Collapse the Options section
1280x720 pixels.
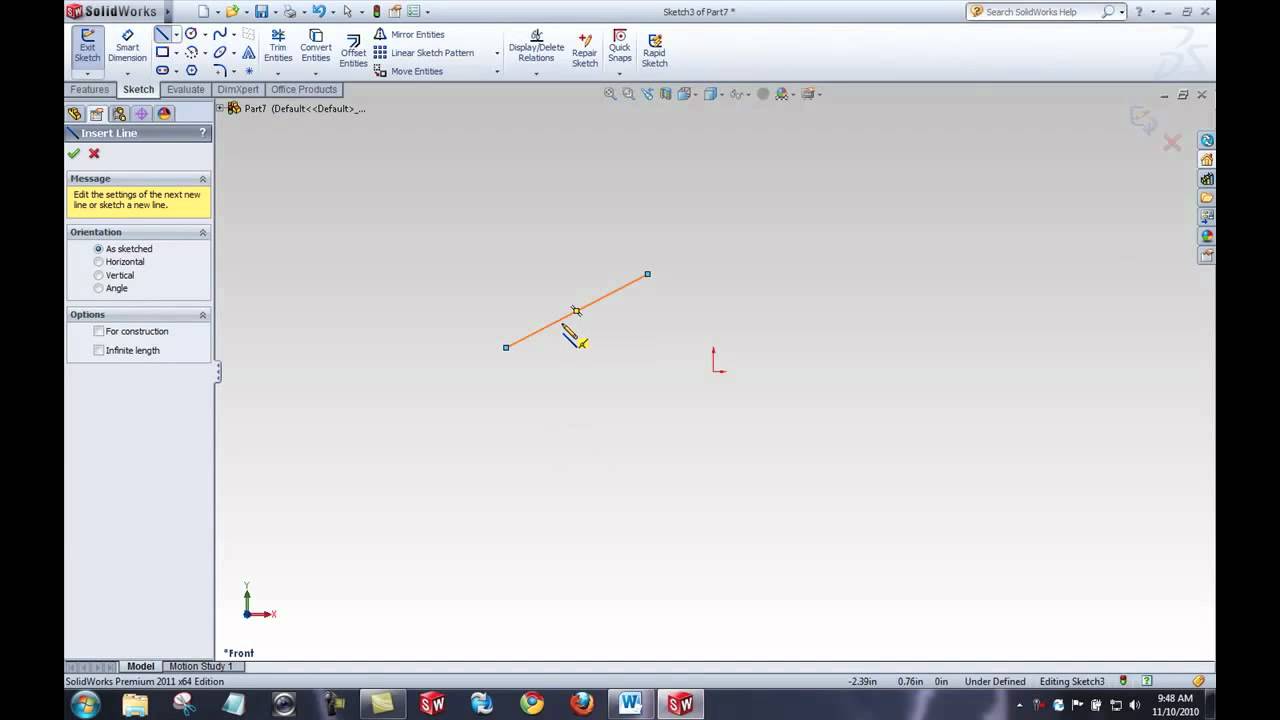point(203,315)
